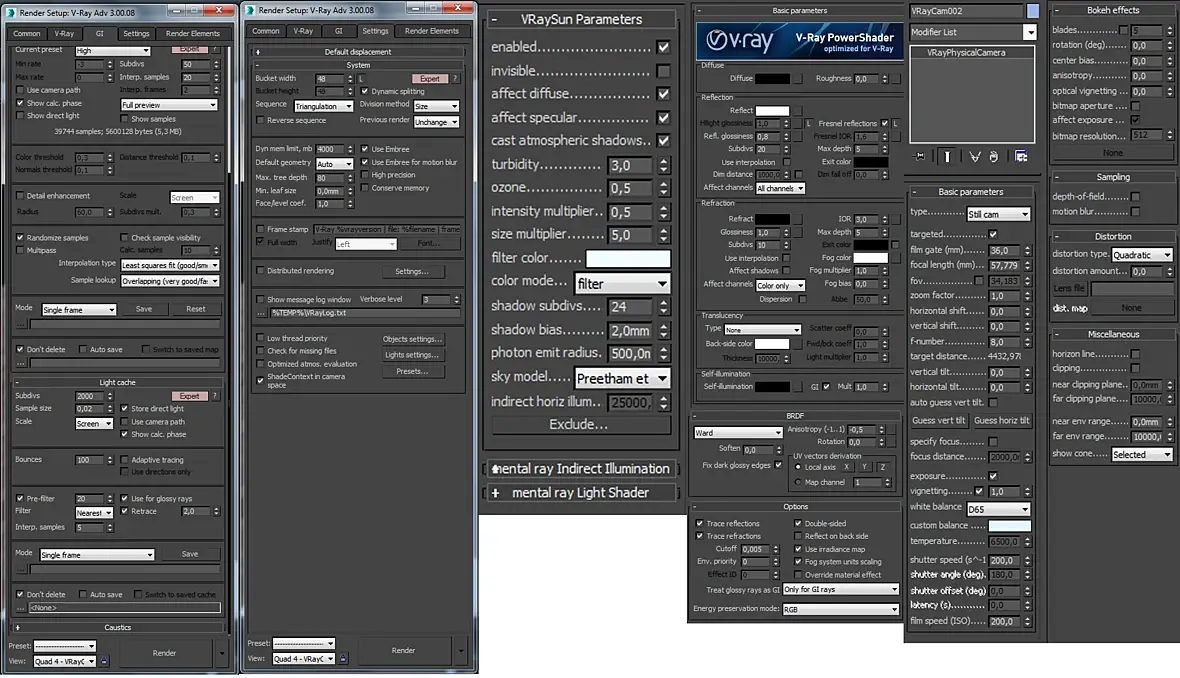
Task: Switch to Common tab in left Render Setup
Action: coord(26,34)
